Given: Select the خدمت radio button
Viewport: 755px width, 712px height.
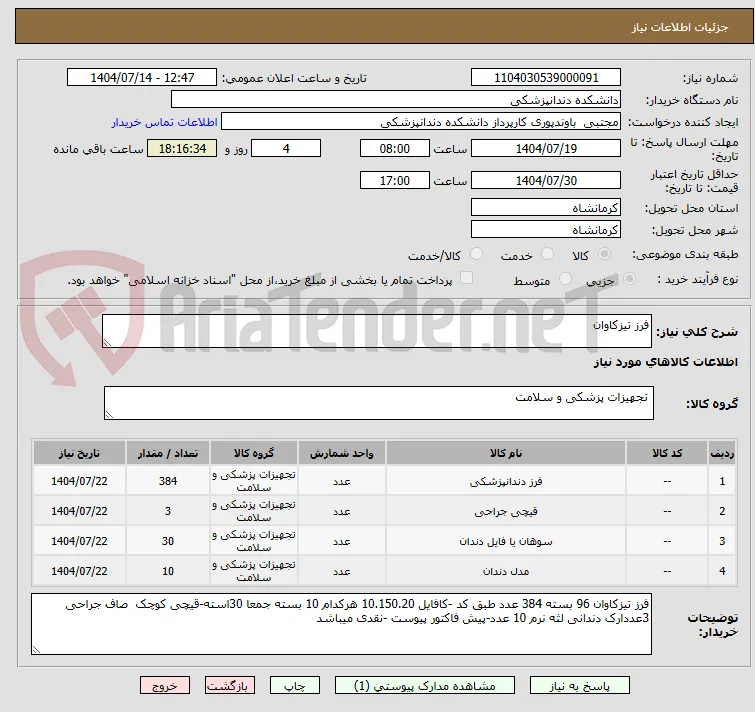Looking at the screenshot, I should tap(547, 254).
